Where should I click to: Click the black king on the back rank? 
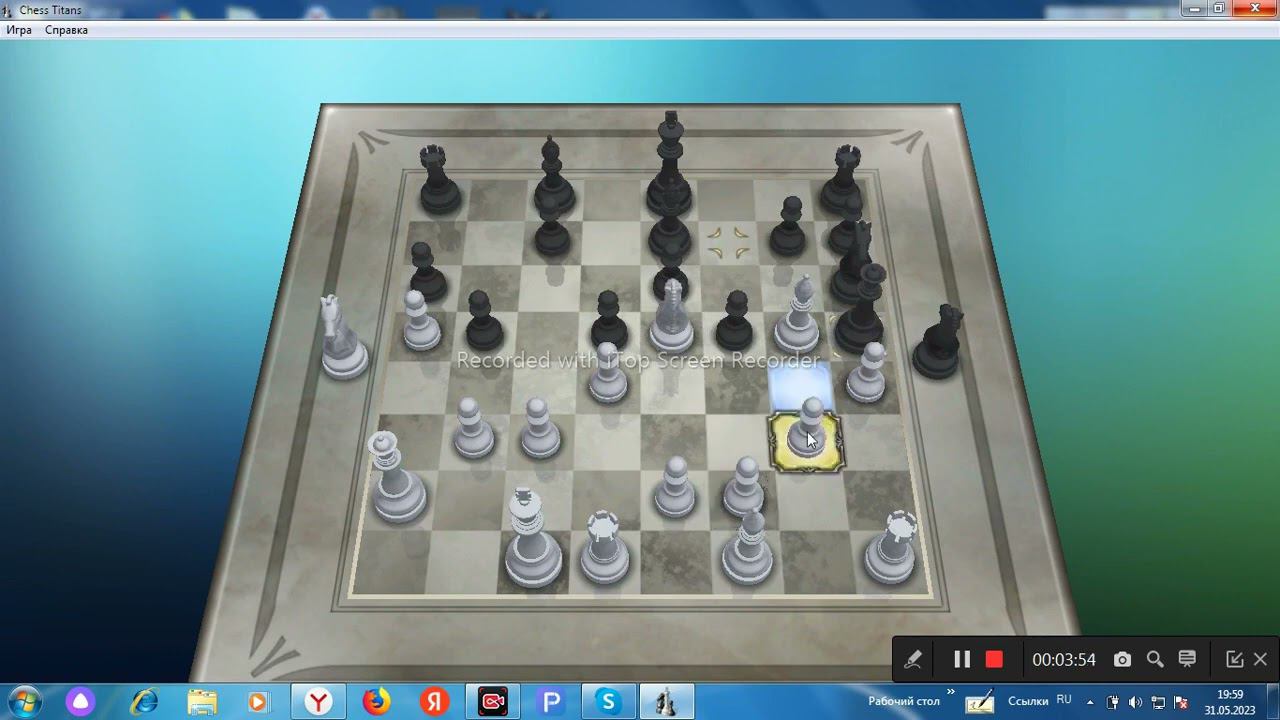pos(669,164)
